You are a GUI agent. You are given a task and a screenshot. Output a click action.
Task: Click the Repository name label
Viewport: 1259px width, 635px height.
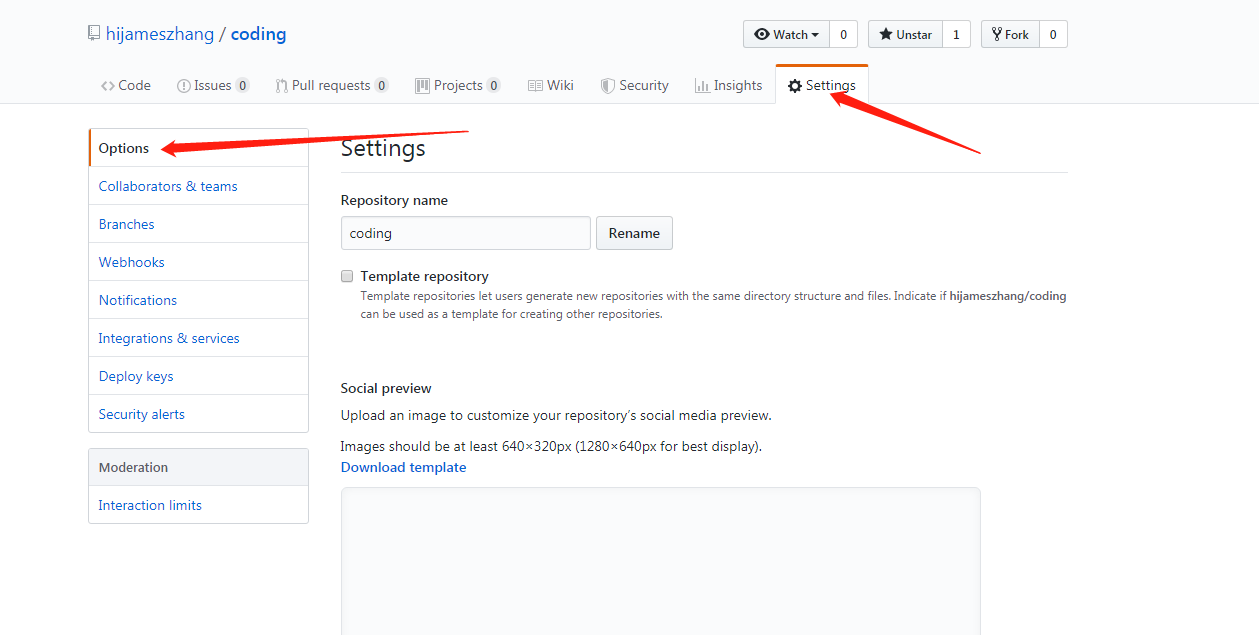394,200
